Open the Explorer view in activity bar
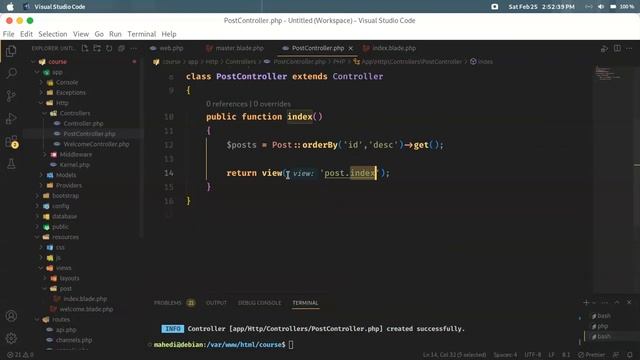640x360 pixels. (11, 51)
